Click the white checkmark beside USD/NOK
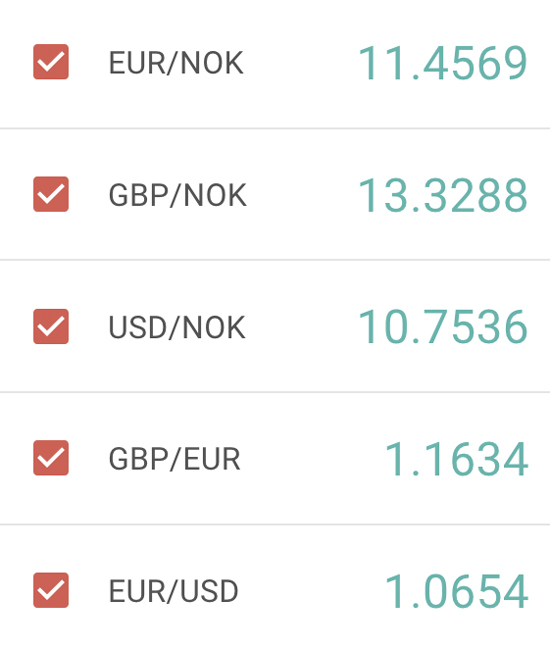This screenshot has height=650, width=550. point(51,327)
